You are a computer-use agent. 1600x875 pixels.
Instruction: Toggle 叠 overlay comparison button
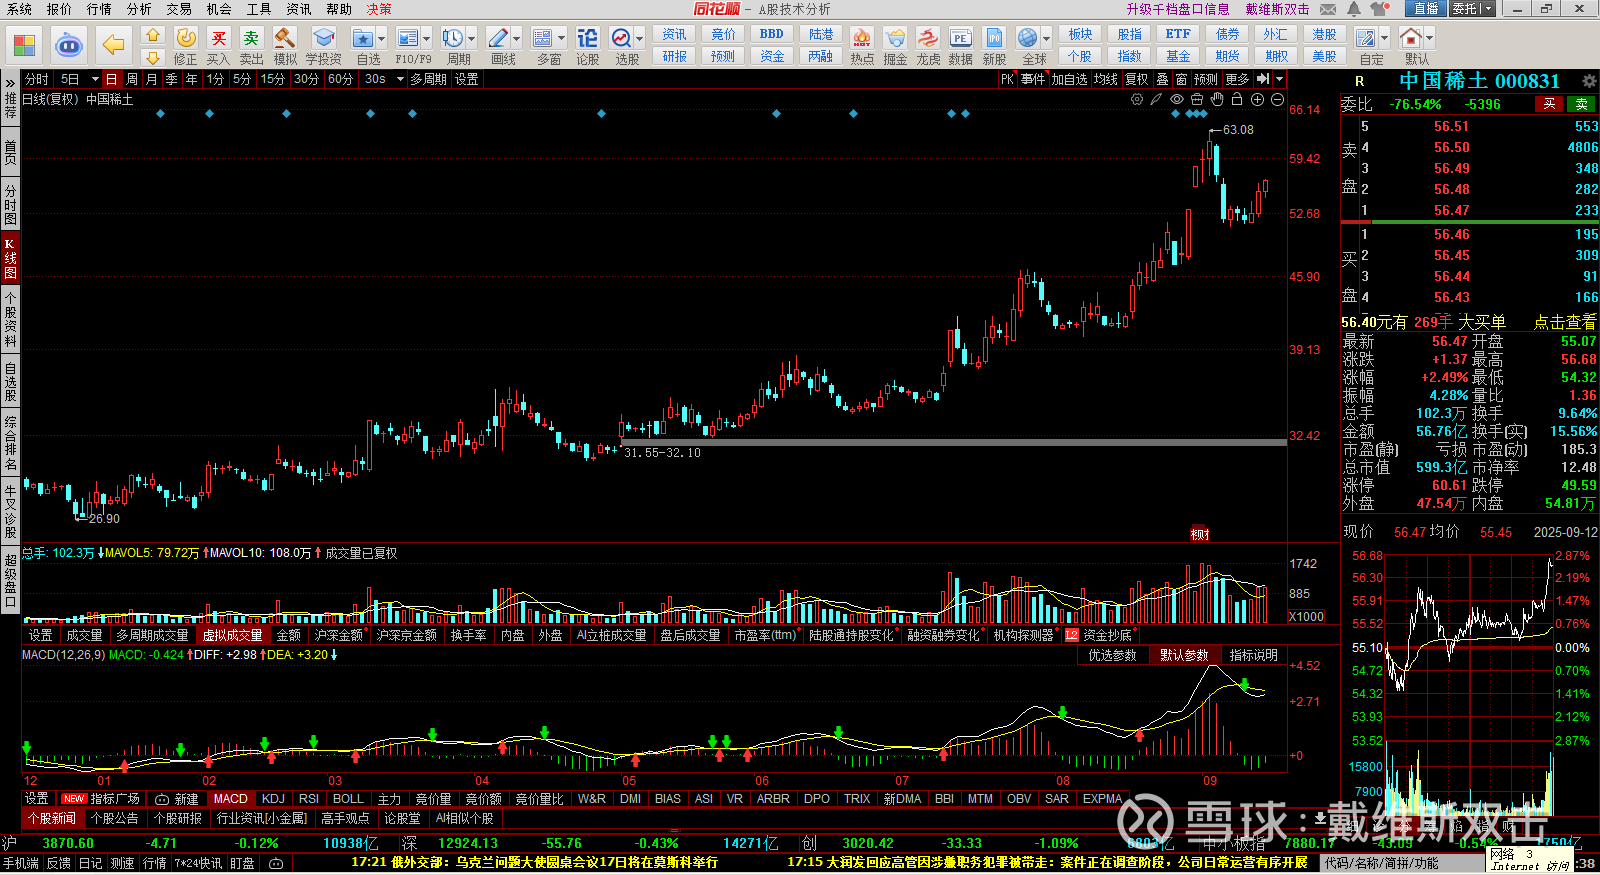point(1162,79)
